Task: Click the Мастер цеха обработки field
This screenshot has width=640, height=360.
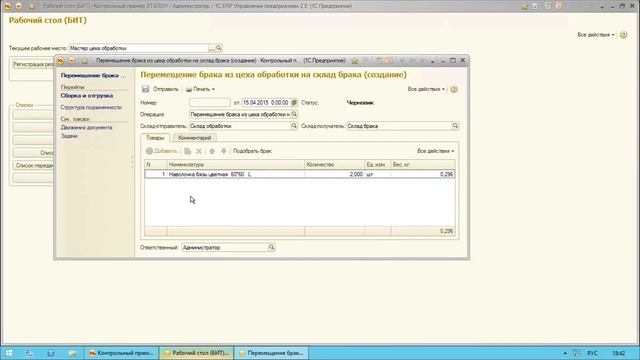Action: point(138,48)
